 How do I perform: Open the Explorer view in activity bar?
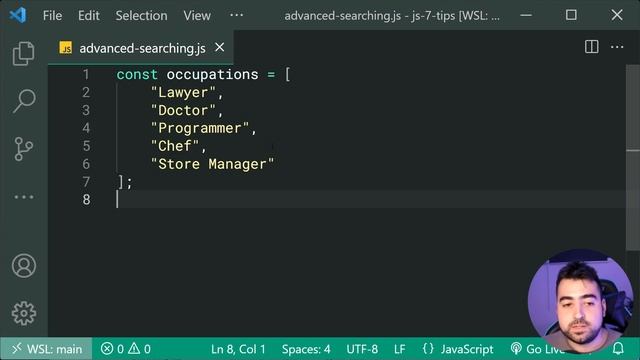pyautogui.click(x=23, y=53)
